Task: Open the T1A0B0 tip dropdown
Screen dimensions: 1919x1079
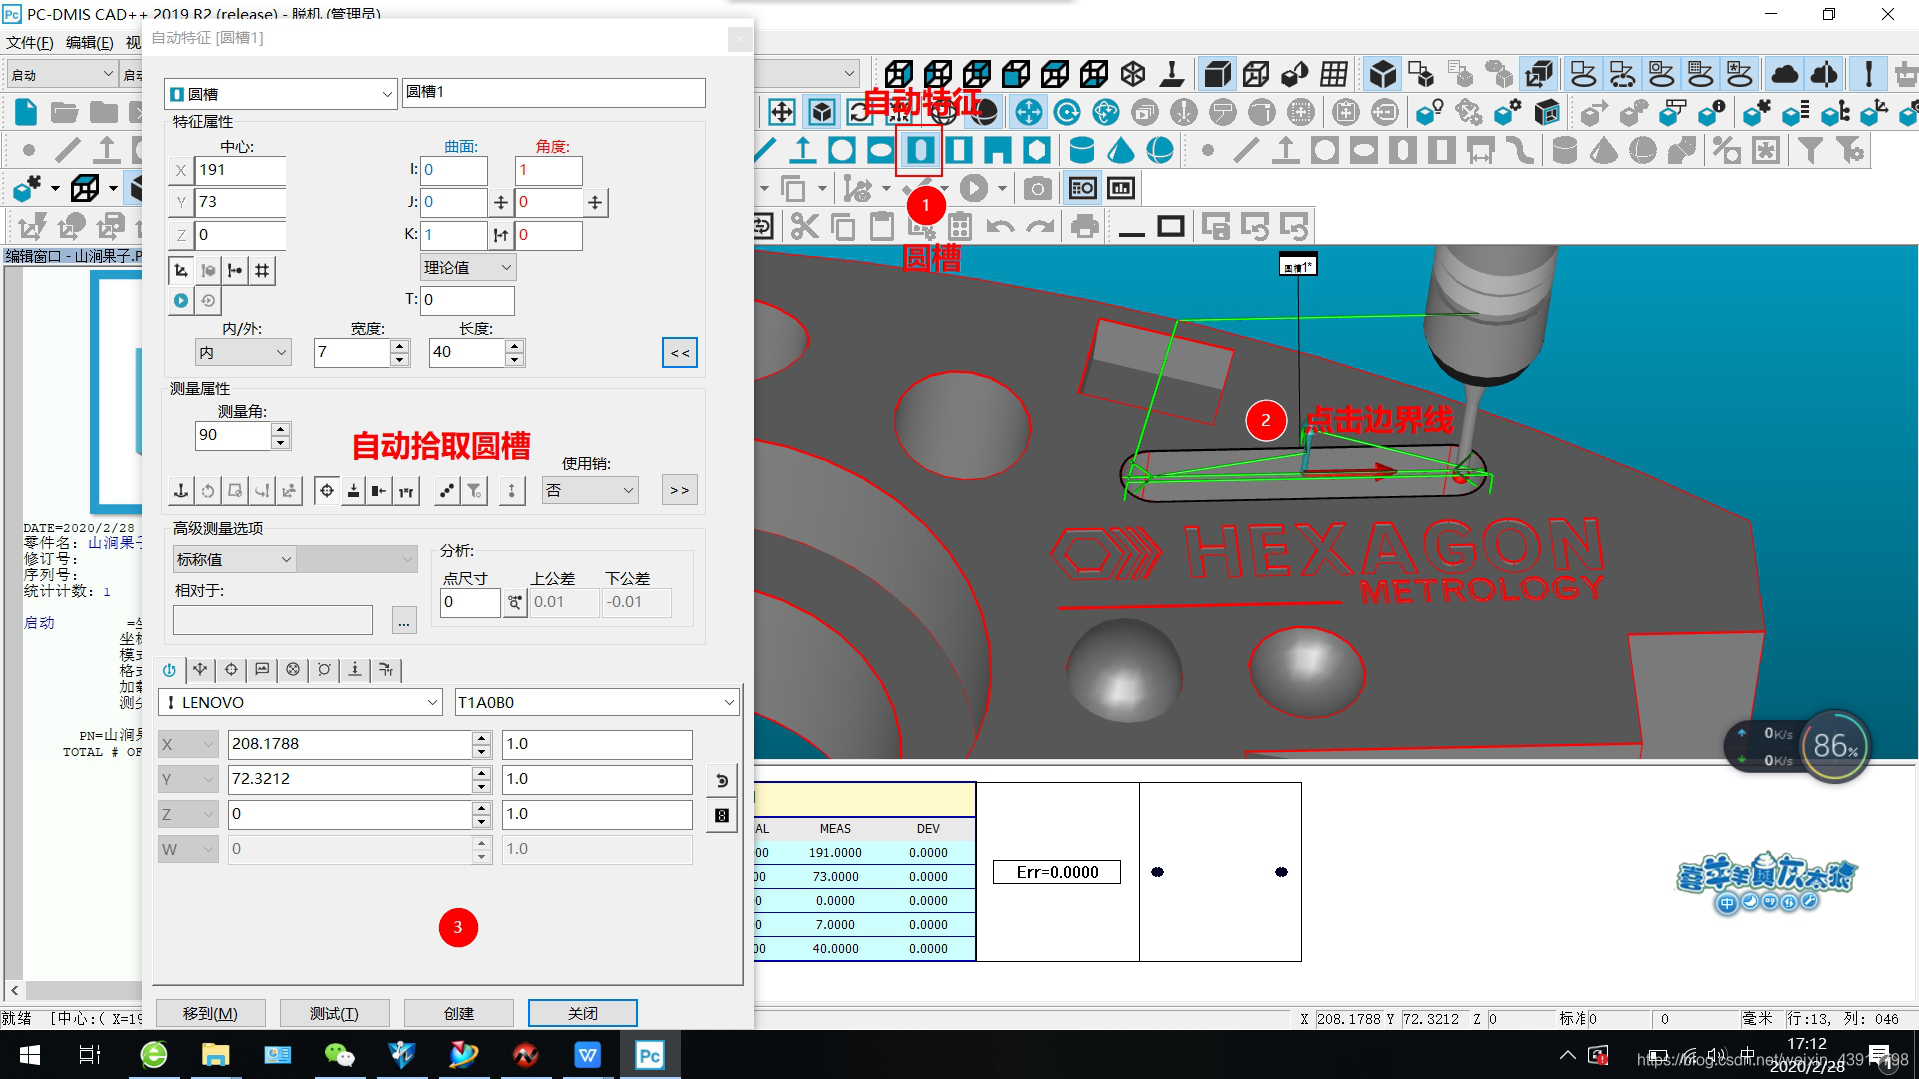Action: (x=597, y=703)
